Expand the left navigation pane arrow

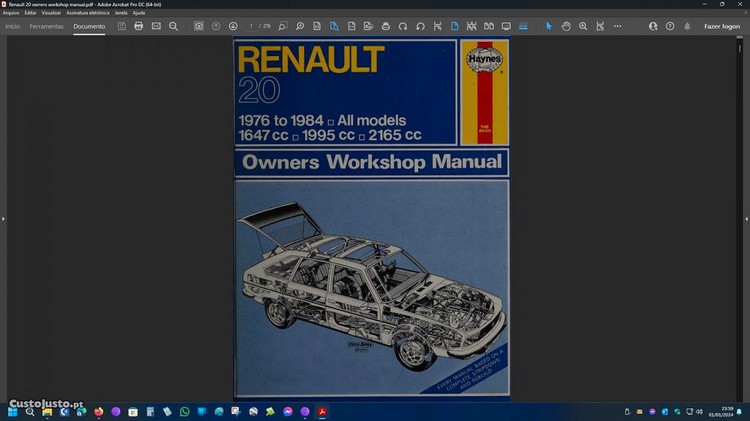click(3, 218)
